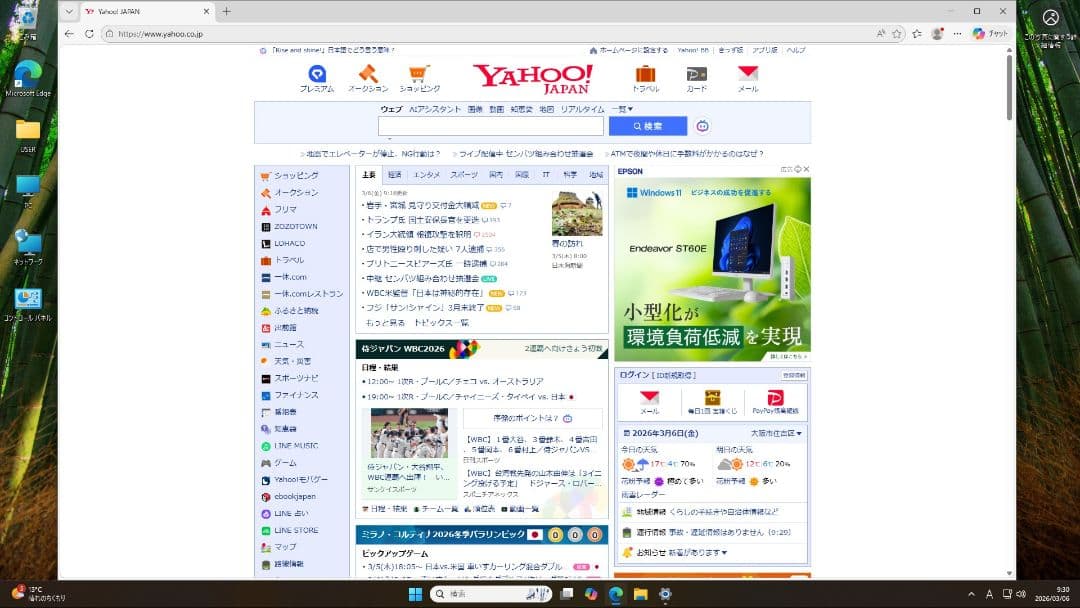Open the ヘルプ link at top right

coord(796,50)
